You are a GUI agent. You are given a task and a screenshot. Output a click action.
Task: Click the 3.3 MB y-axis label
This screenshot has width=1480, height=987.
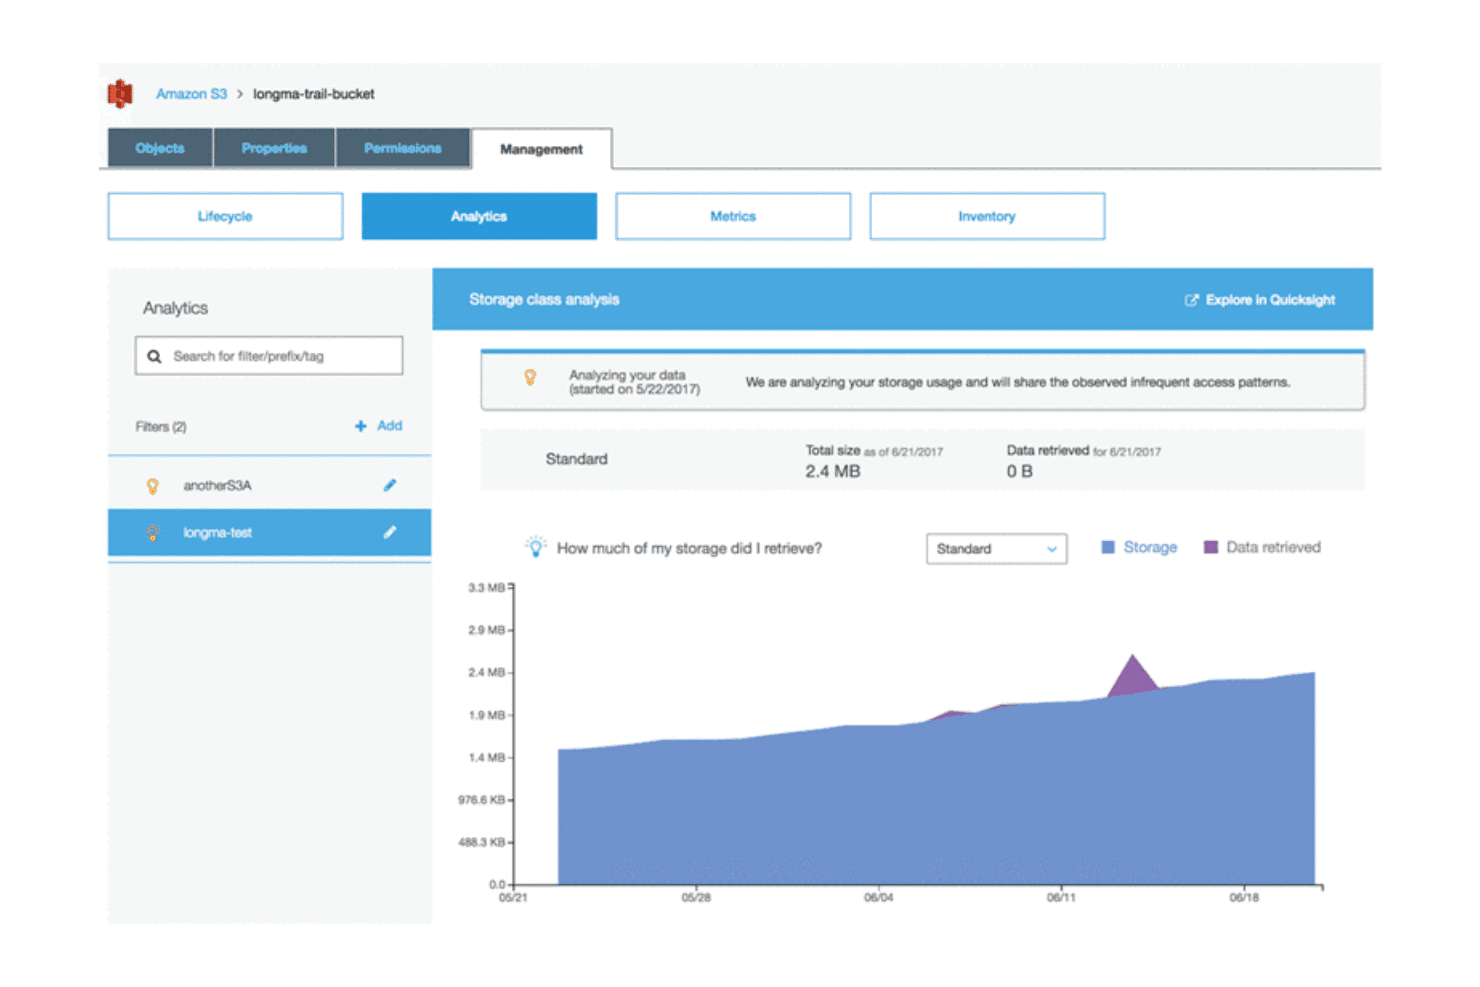click(x=486, y=588)
